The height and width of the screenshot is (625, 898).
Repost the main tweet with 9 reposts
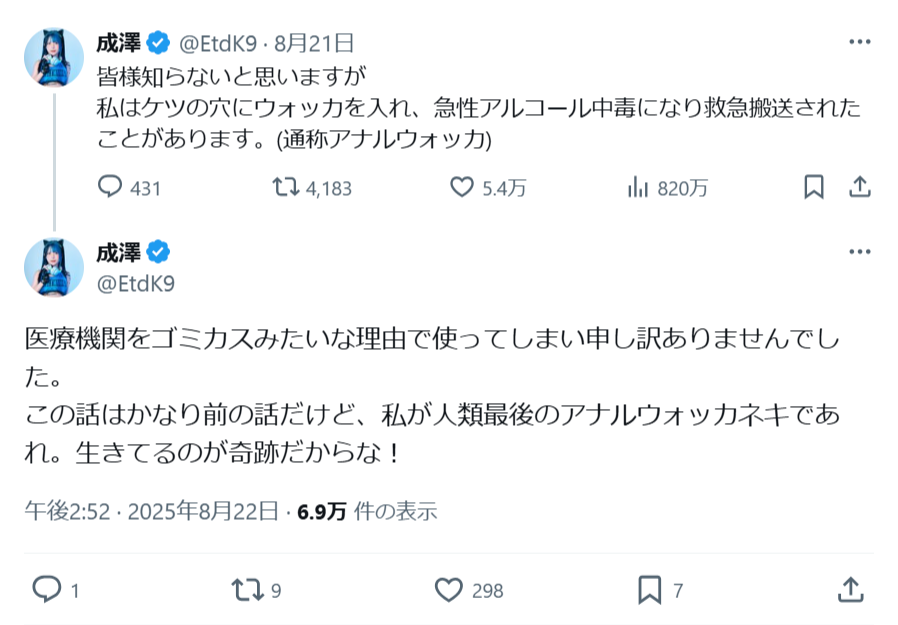[246, 590]
